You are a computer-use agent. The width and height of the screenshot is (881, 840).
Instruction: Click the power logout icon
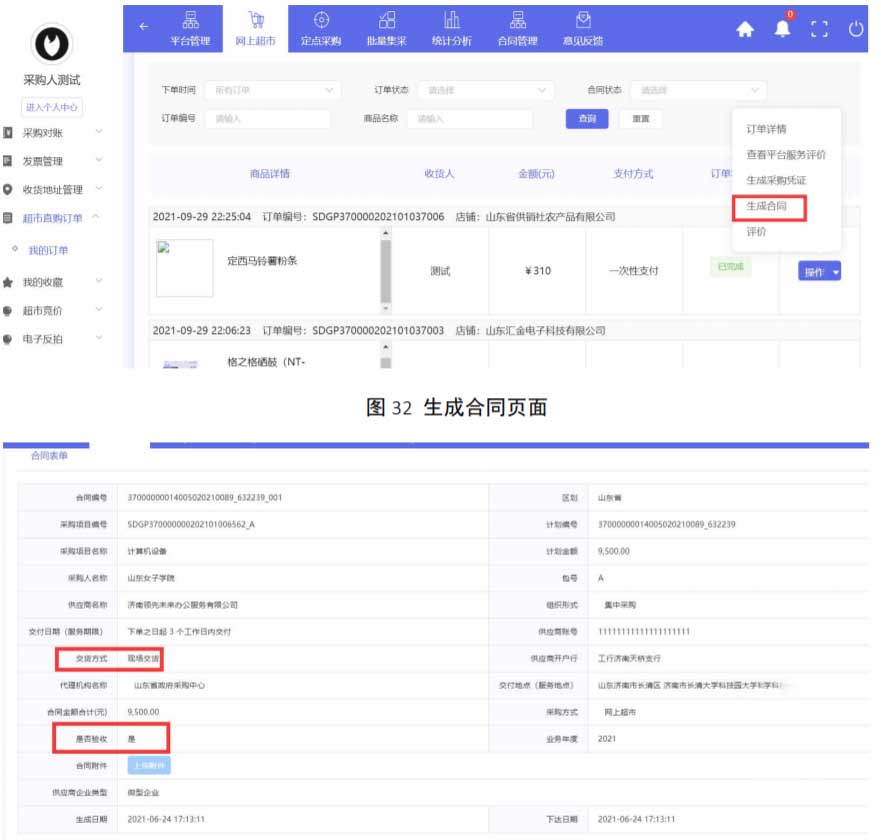(856, 29)
